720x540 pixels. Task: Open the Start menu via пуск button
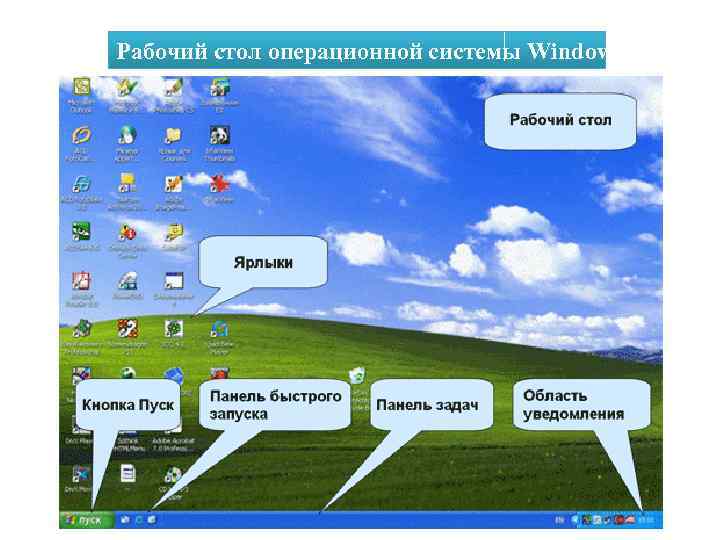tap(86, 520)
